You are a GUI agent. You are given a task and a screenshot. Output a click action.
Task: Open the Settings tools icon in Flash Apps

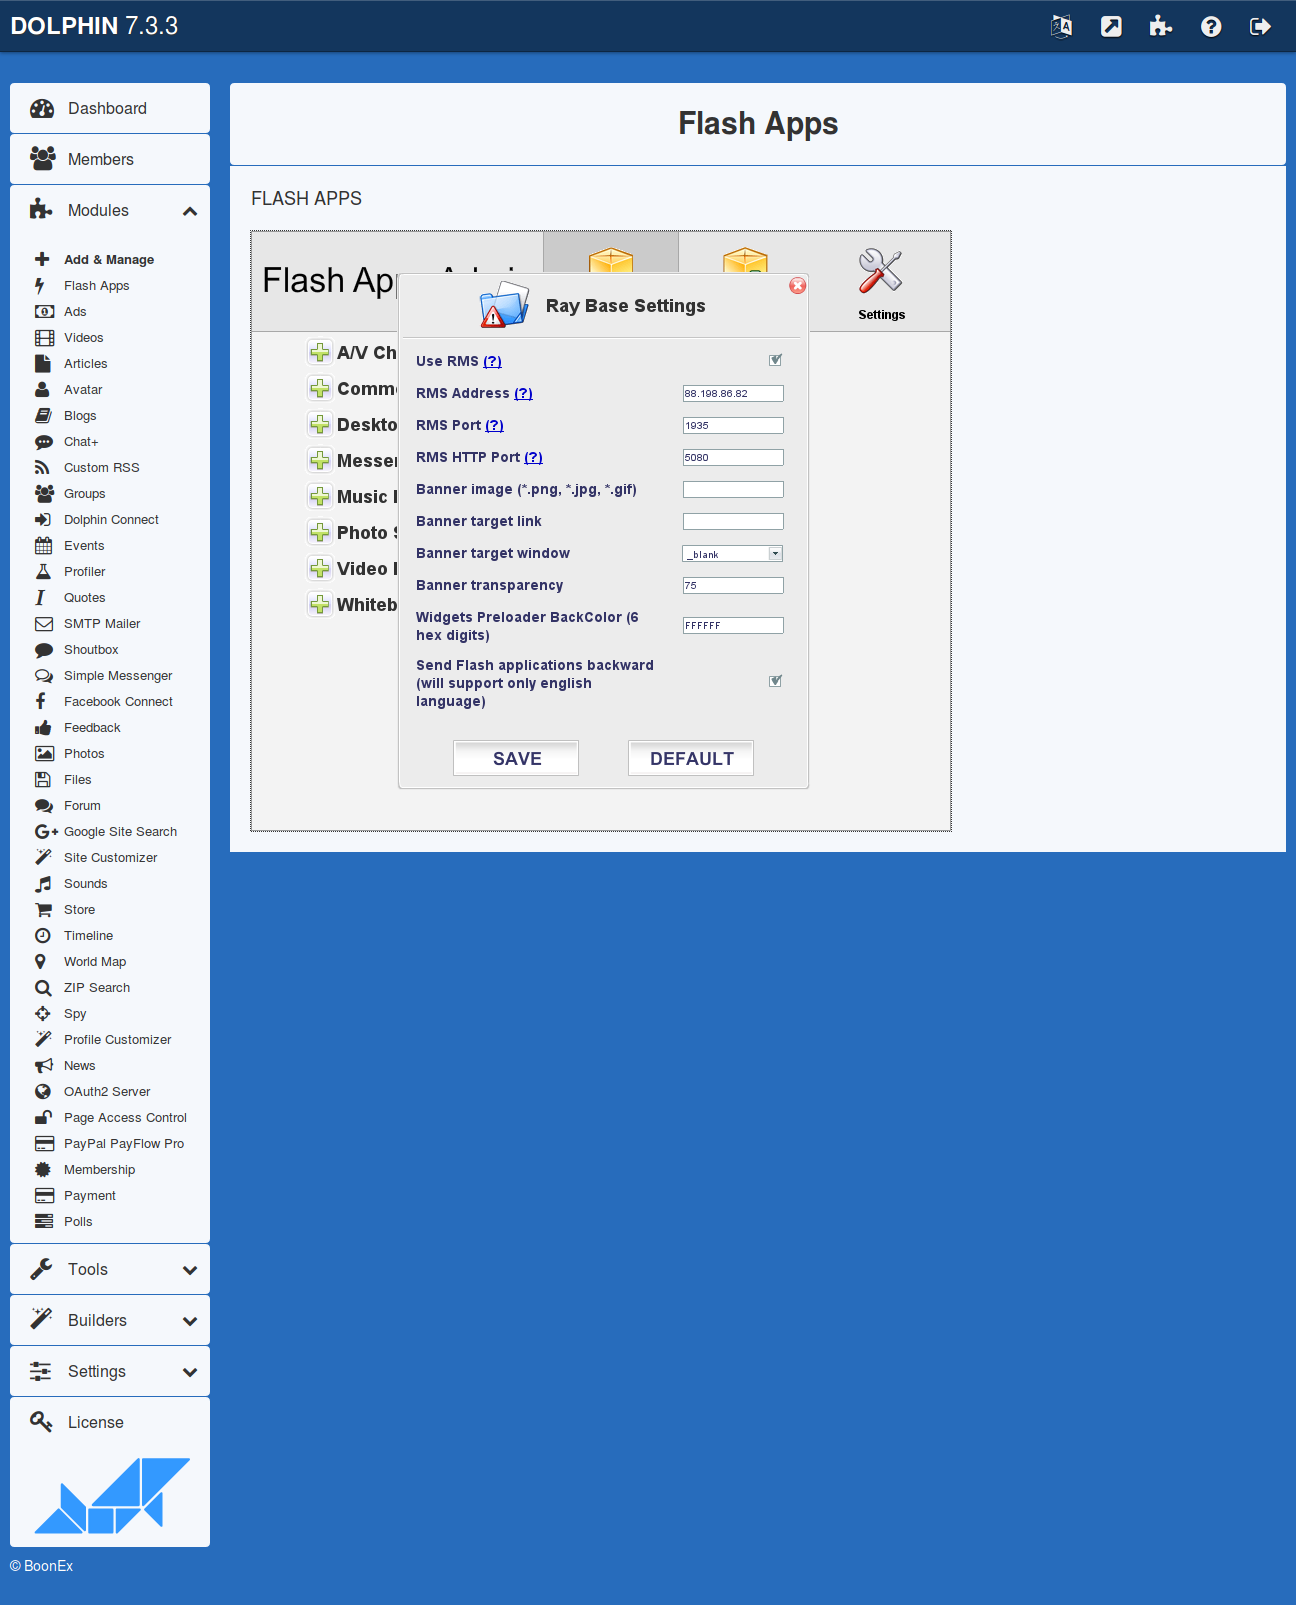[x=881, y=284]
